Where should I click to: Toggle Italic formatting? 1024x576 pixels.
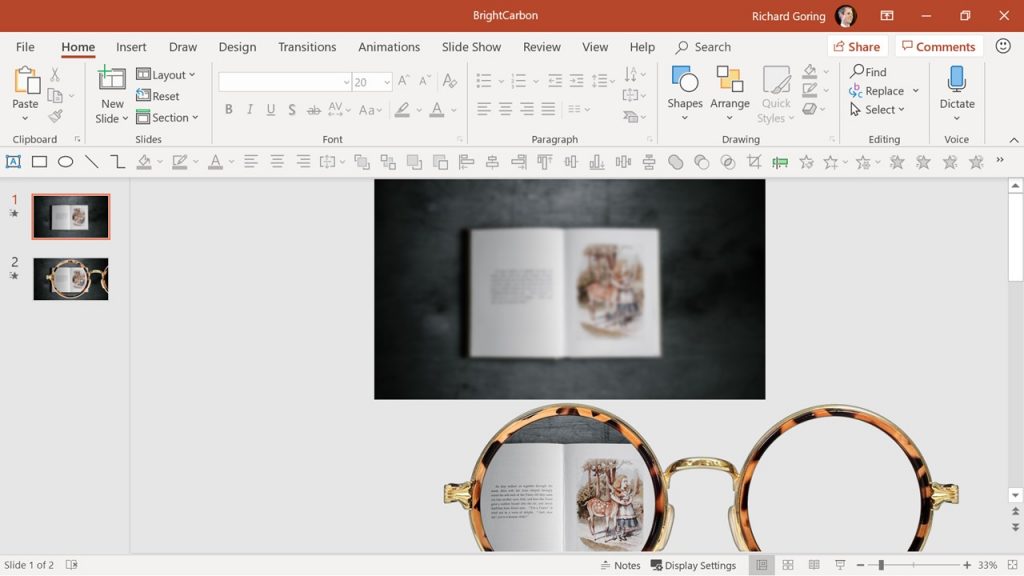click(249, 109)
